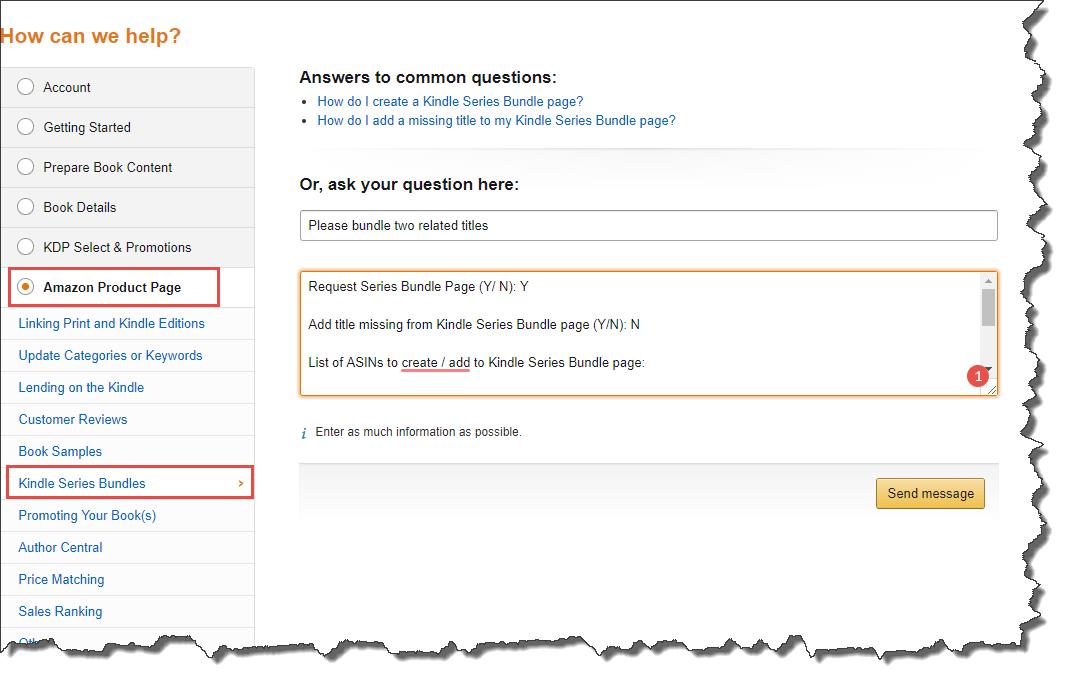Screen dimensions: 1068x680
Task: Click the 'Enter as much information as possible.' text
Action: [418, 432]
